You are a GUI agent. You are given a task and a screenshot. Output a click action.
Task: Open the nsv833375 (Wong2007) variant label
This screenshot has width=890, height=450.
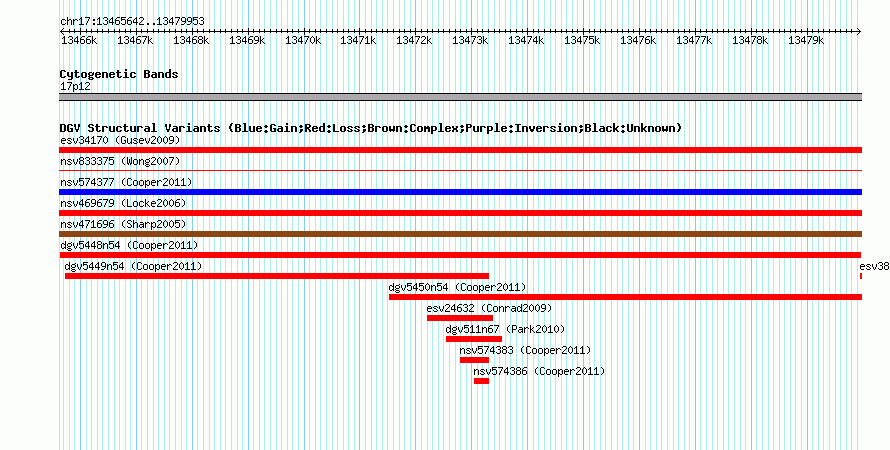(120, 162)
